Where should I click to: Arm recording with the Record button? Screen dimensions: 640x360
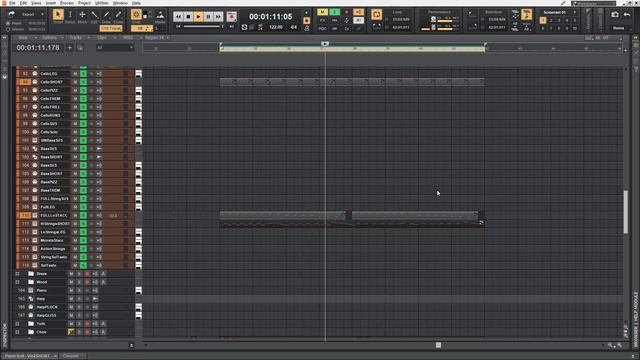231,17
